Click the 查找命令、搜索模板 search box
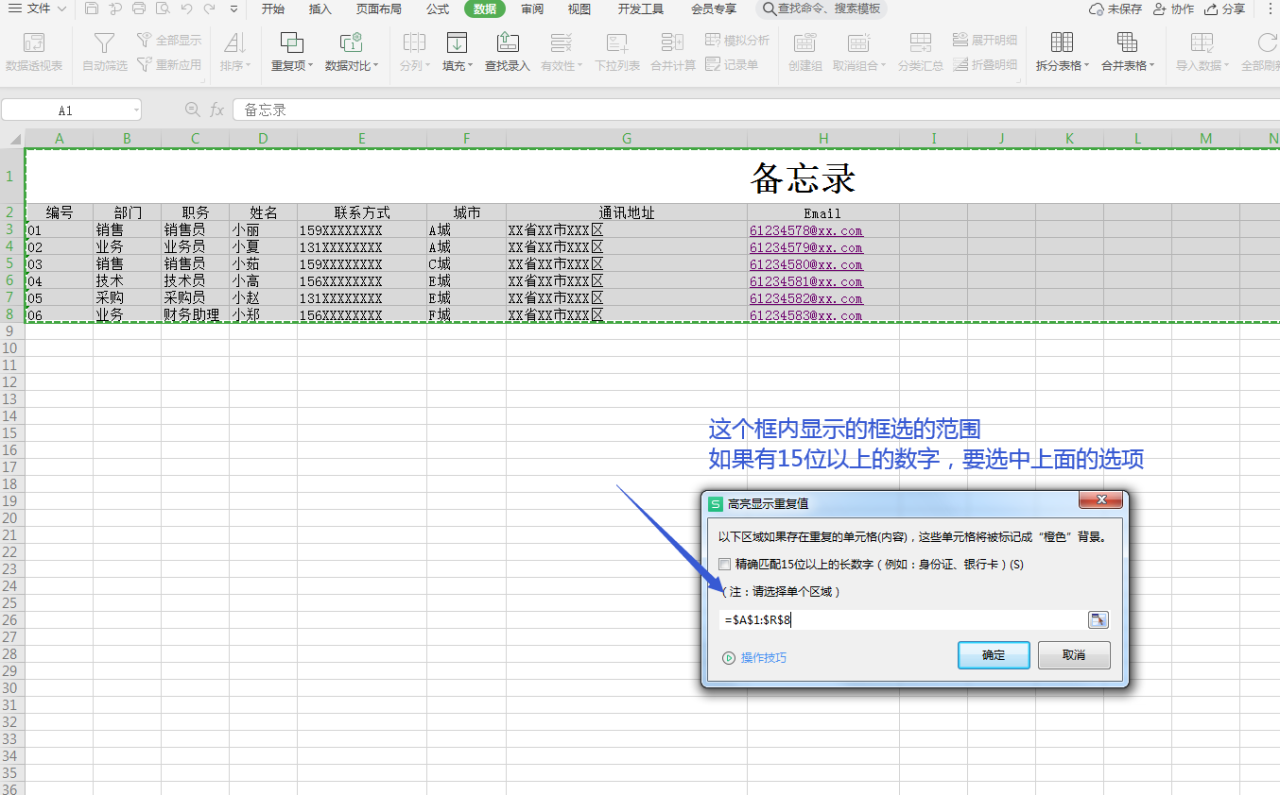 tap(819, 9)
